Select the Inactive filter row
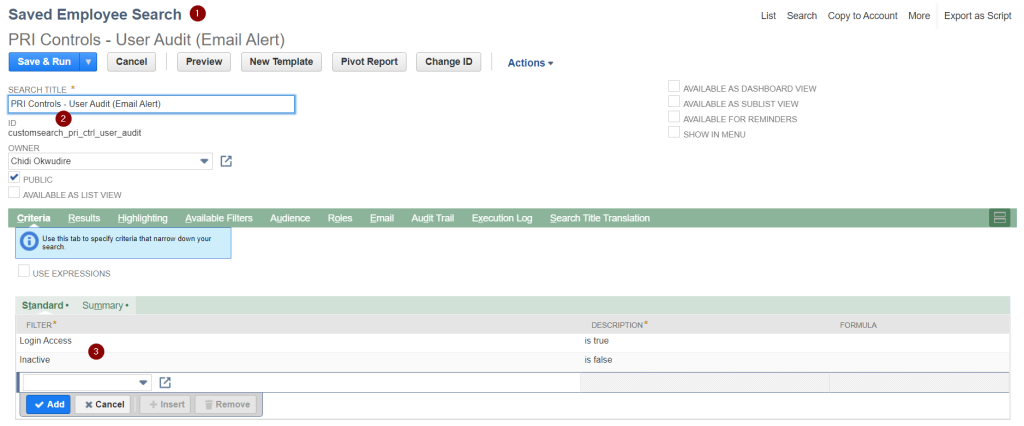This screenshot has width=1024, height=426. click(513, 360)
